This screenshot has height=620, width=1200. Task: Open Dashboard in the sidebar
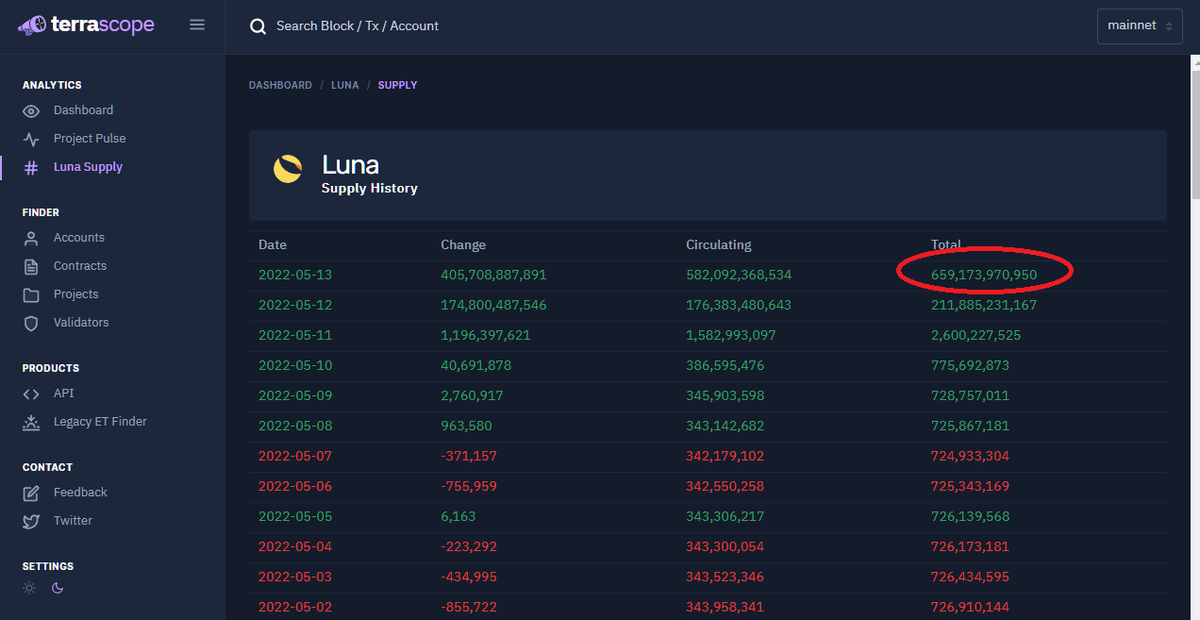coord(83,110)
